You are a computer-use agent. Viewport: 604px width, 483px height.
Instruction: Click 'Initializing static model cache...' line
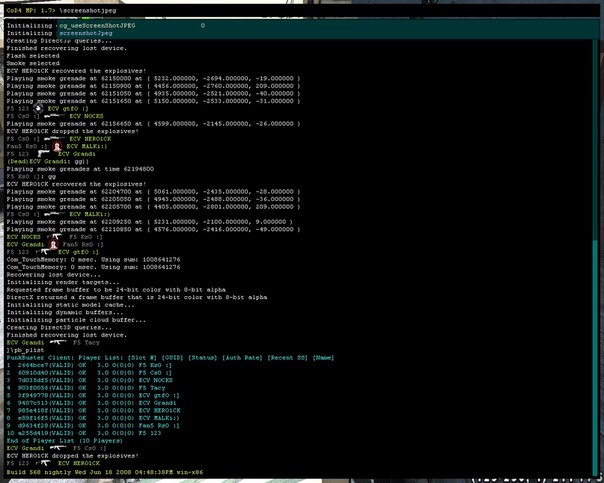[x=70, y=305]
